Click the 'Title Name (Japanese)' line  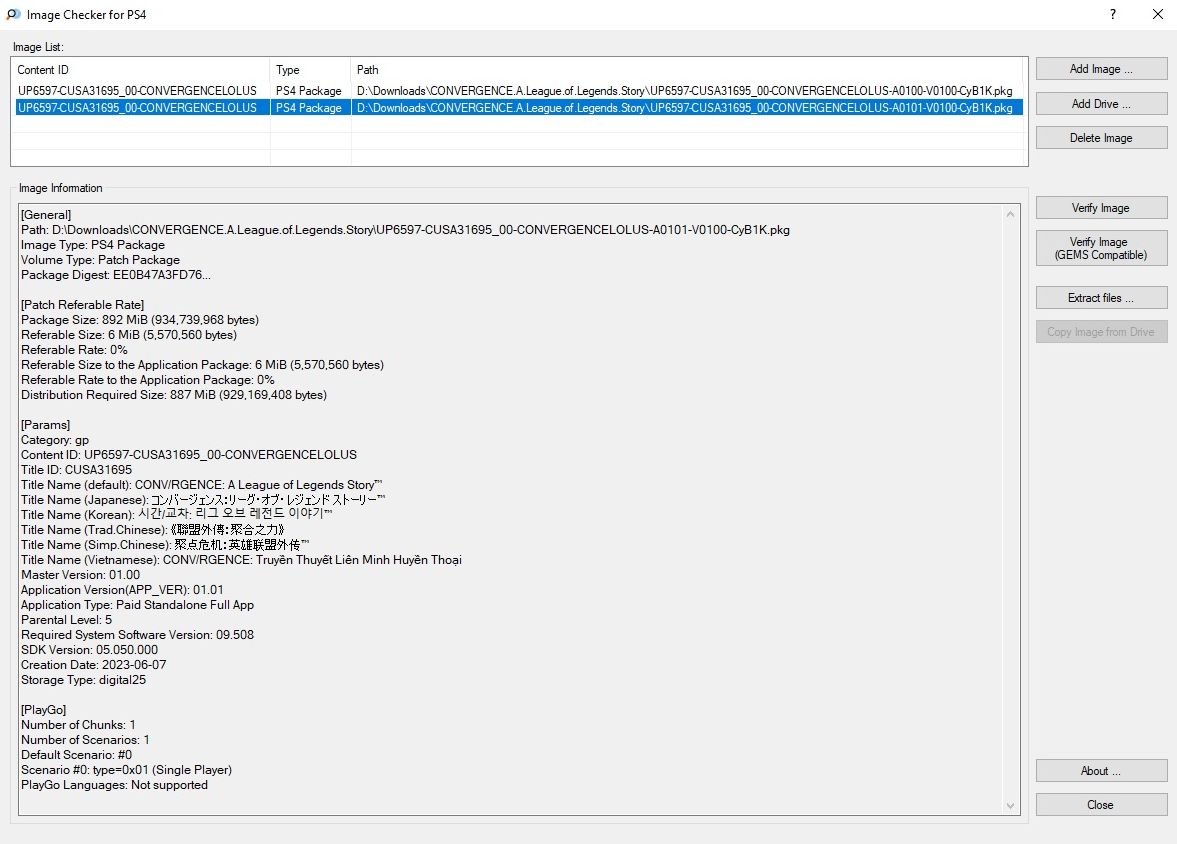tap(203, 500)
